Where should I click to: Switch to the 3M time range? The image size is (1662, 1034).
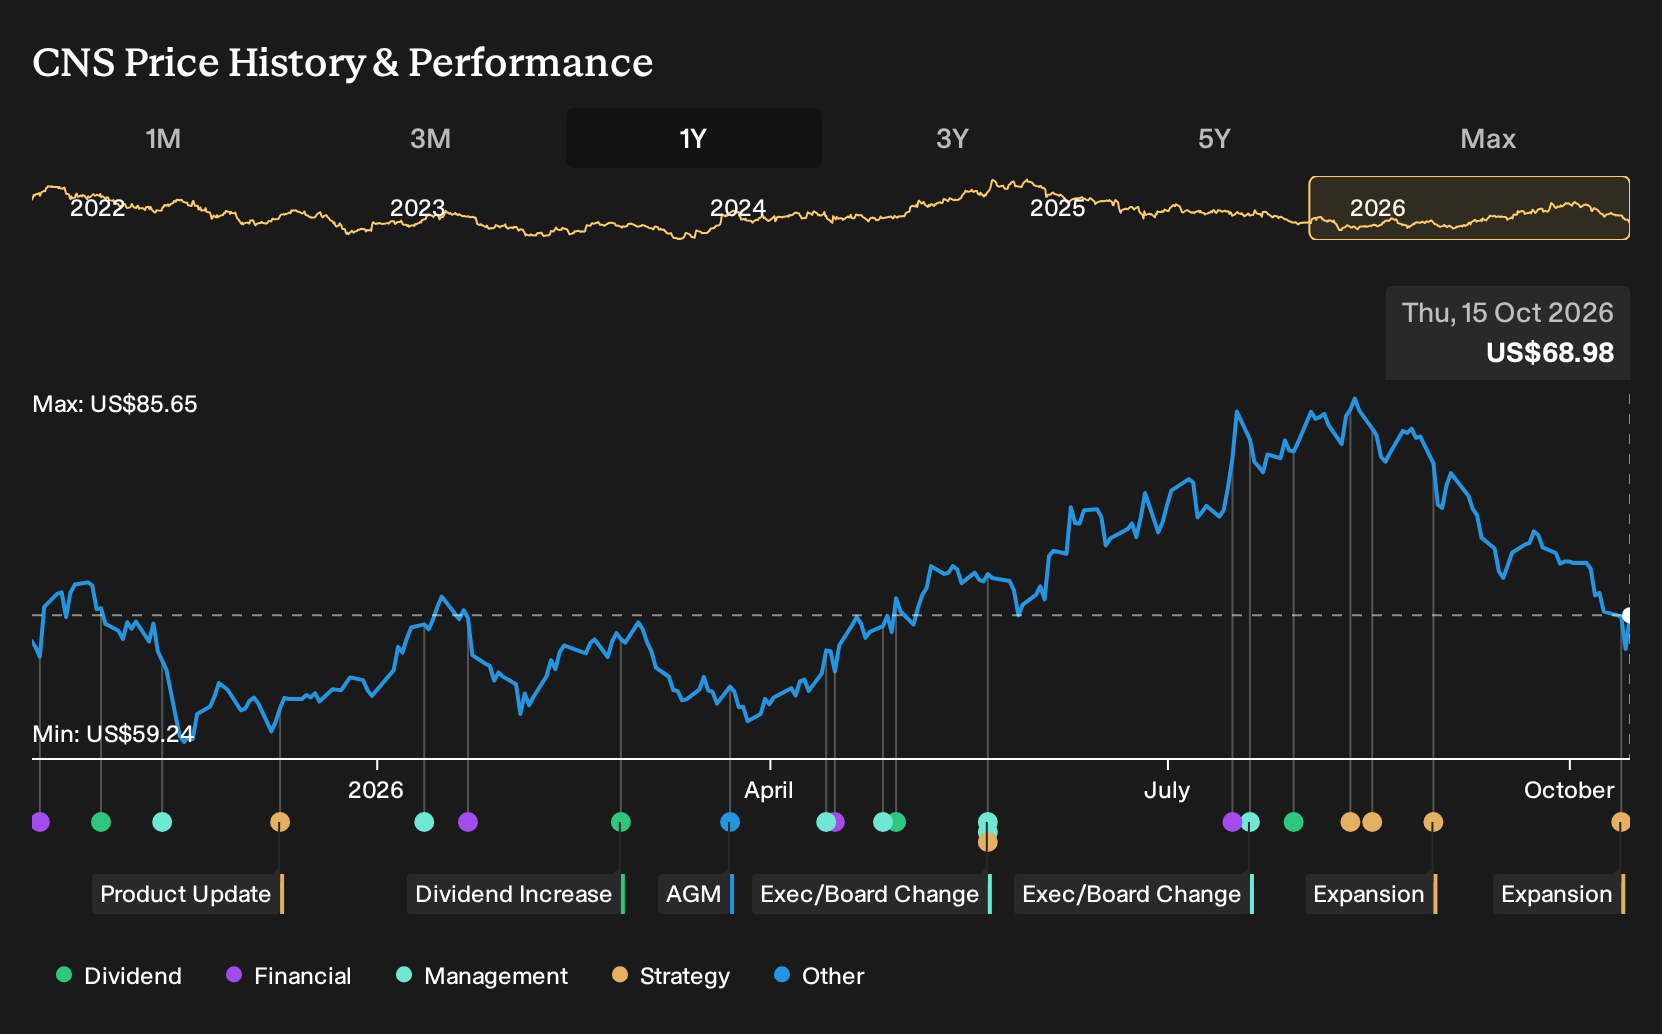(x=431, y=138)
